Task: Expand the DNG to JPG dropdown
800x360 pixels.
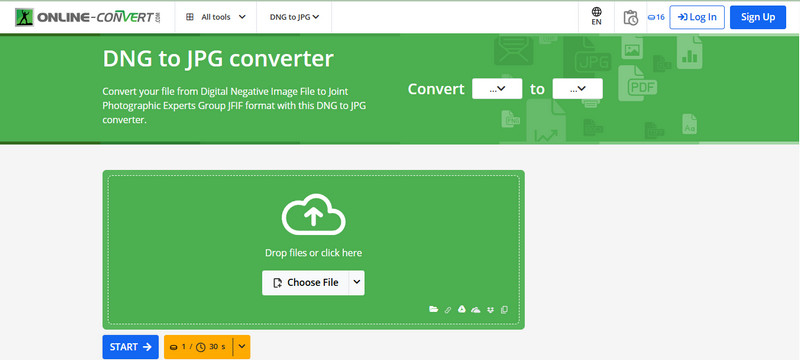Action: (294, 17)
